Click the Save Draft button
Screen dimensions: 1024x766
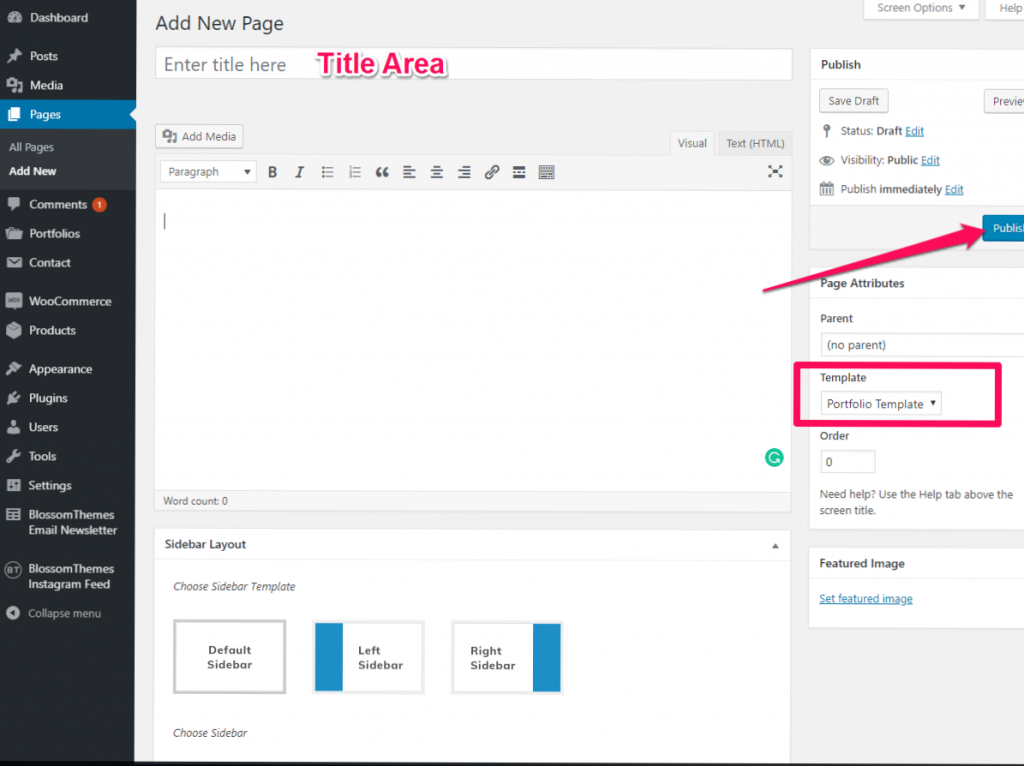pos(853,100)
